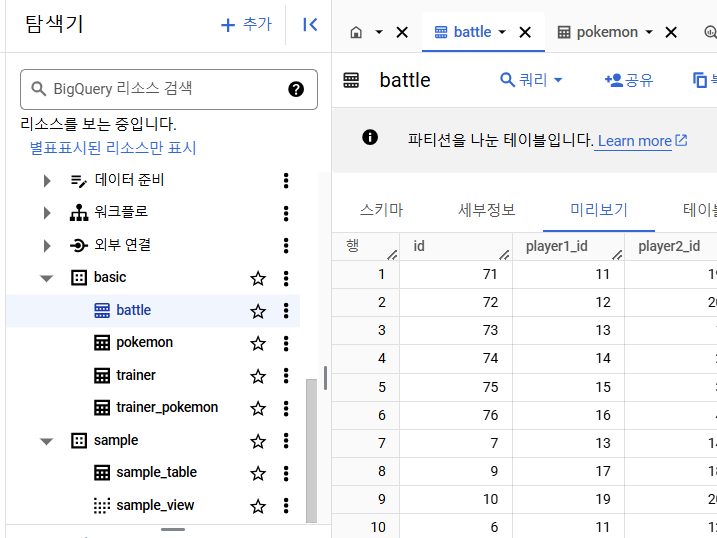This screenshot has width=717, height=538.
Task: Switch to the 세부정보 tab
Action: [487, 210]
